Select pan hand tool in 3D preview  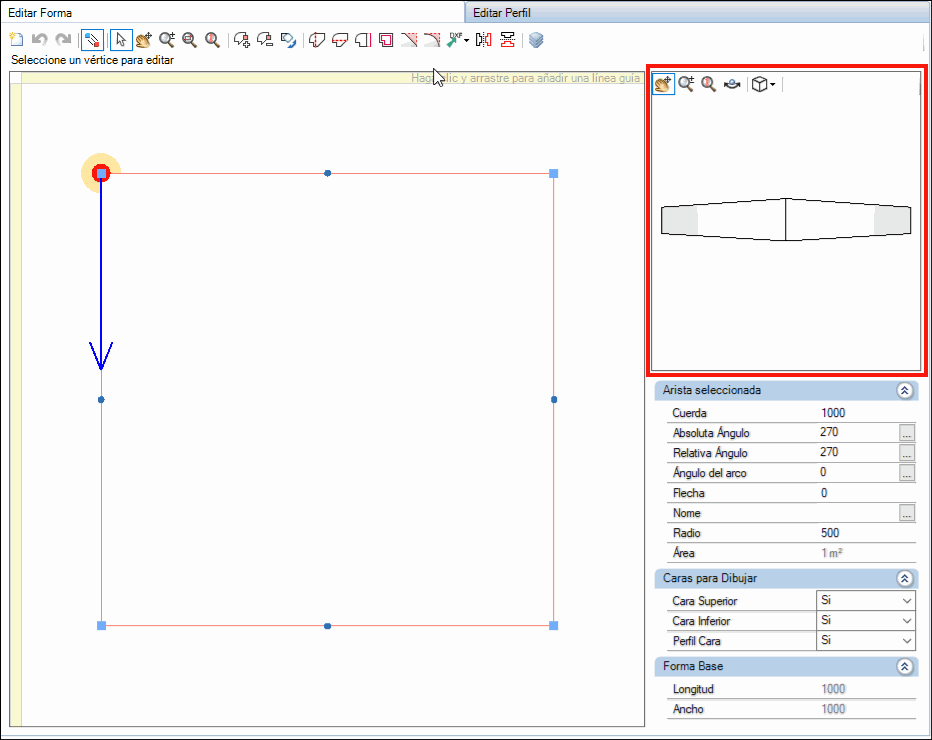pos(663,84)
